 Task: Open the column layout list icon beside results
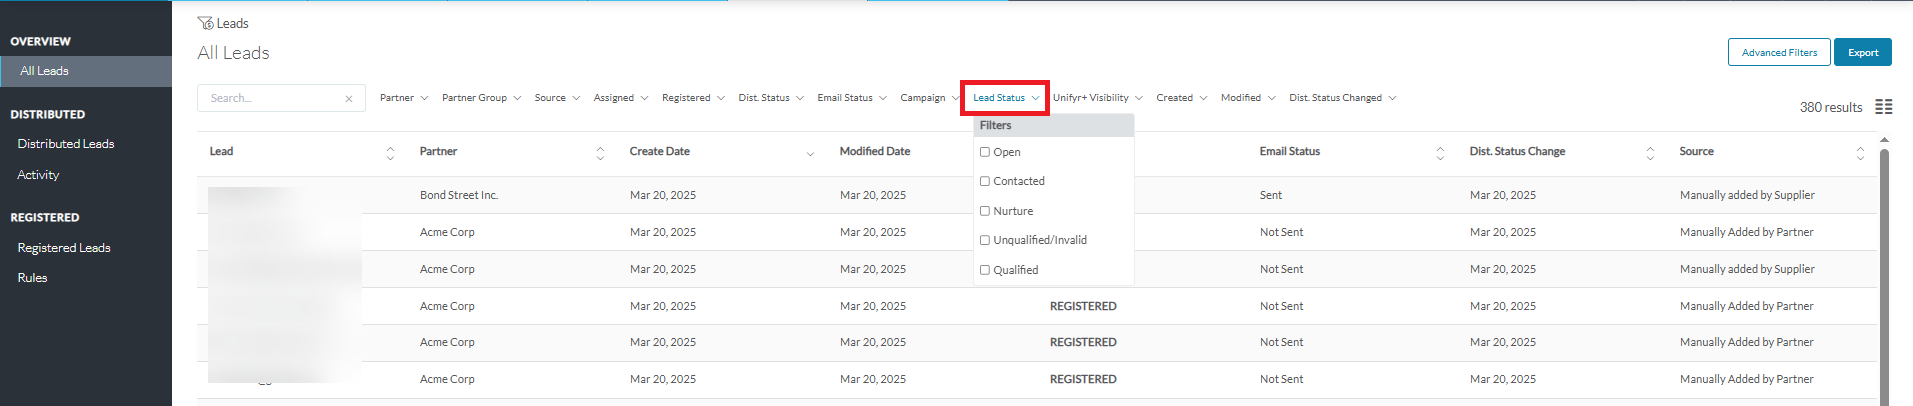coord(1884,107)
